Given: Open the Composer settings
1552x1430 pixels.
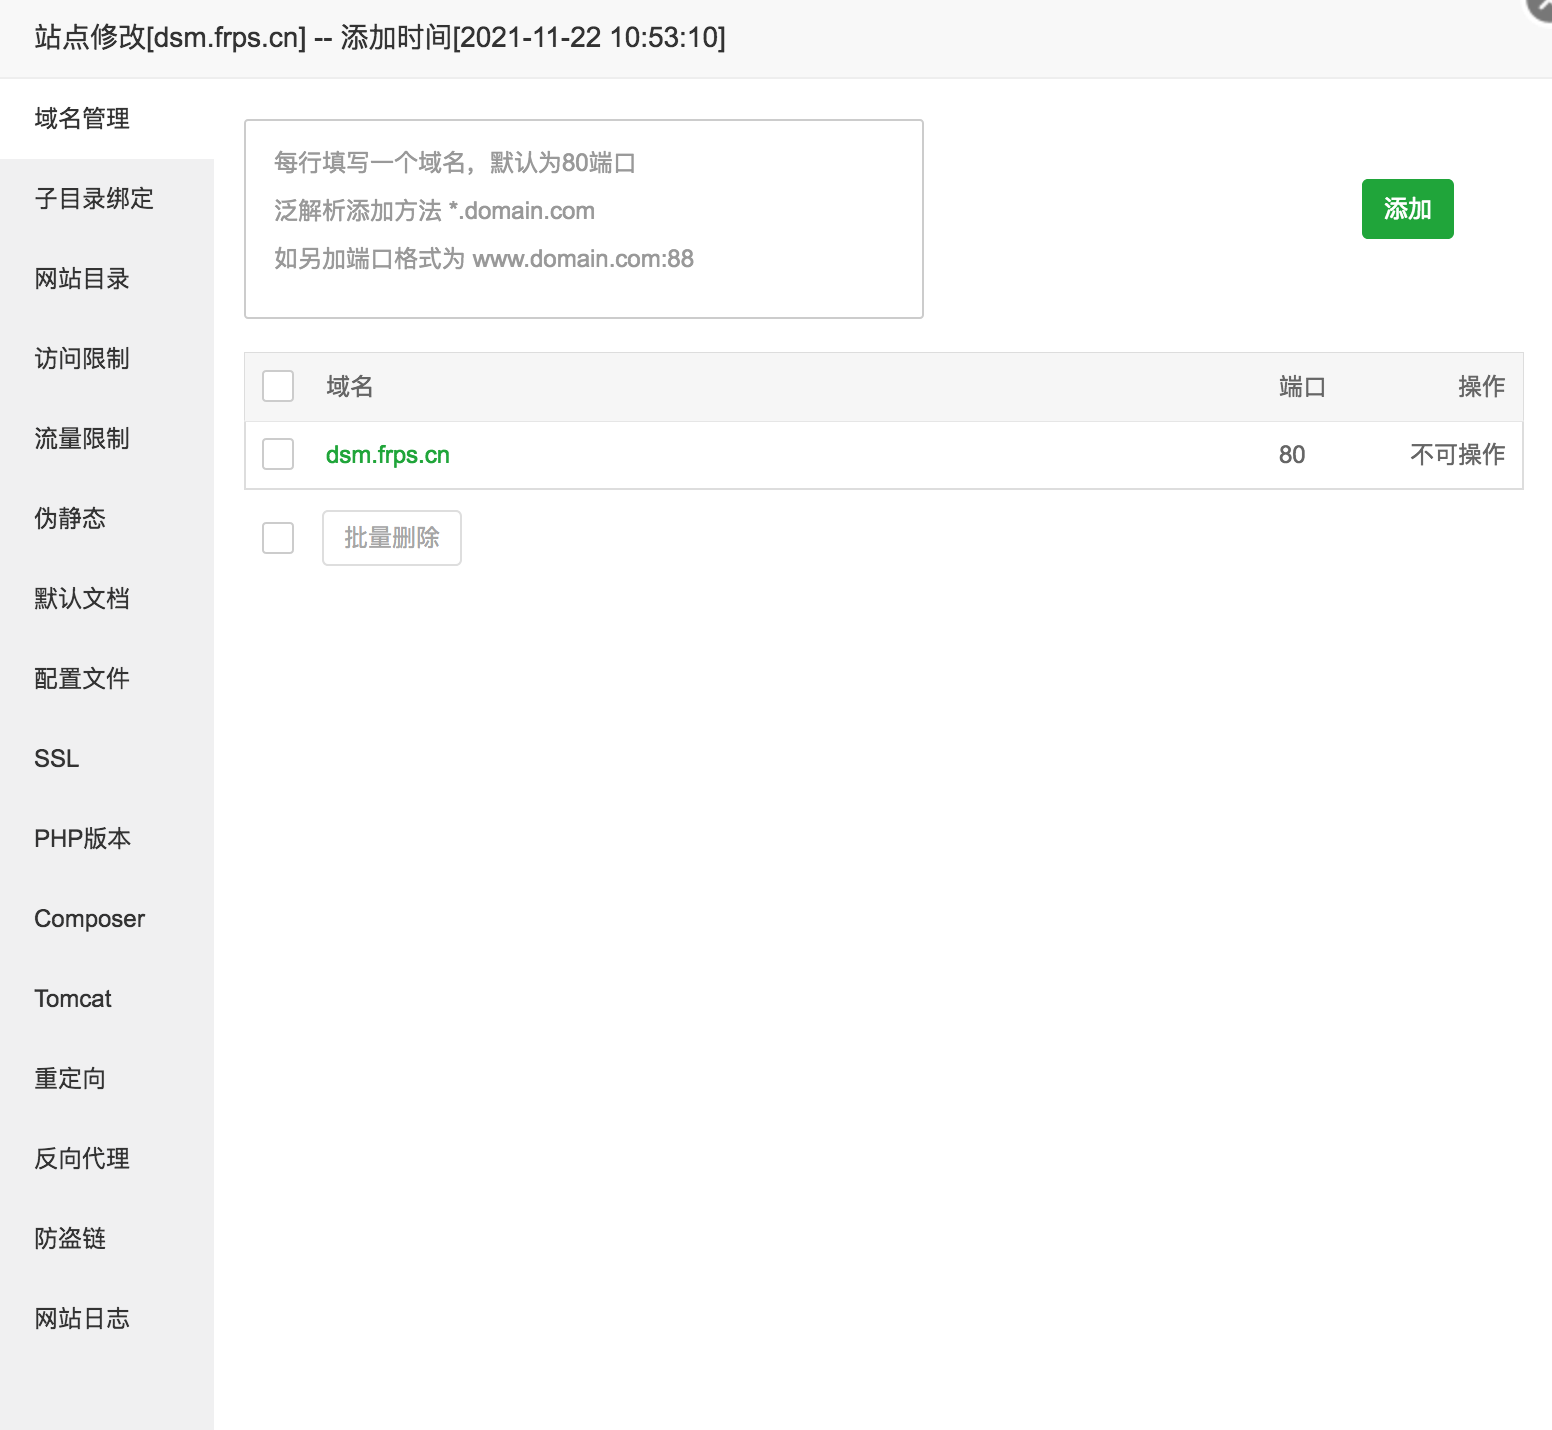Looking at the screenshot, I should pos(89,918).
